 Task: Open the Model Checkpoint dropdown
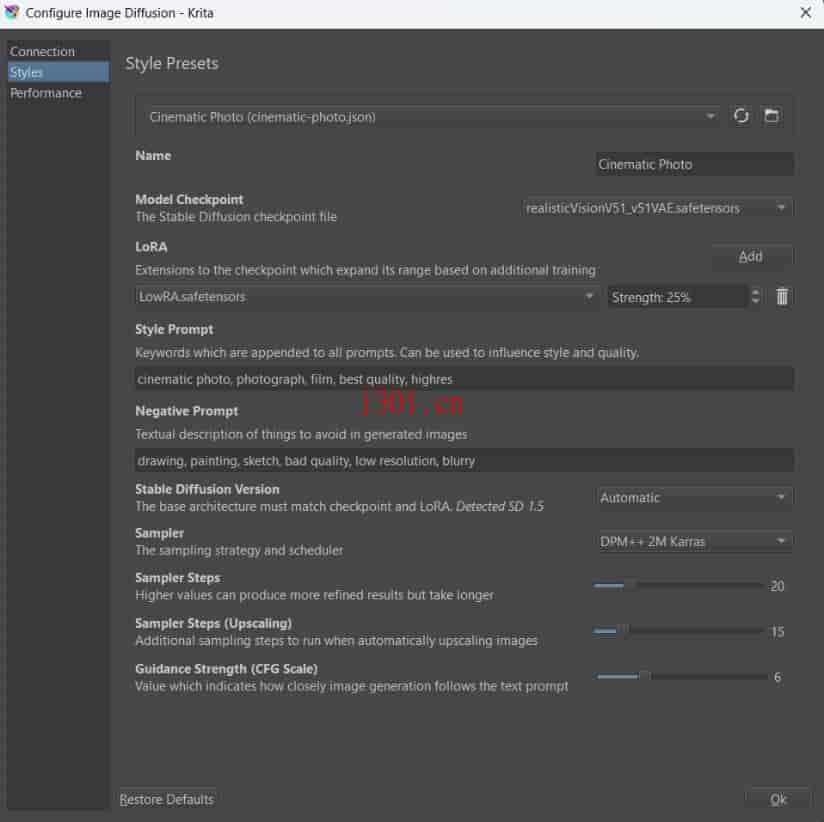[657, 208]
